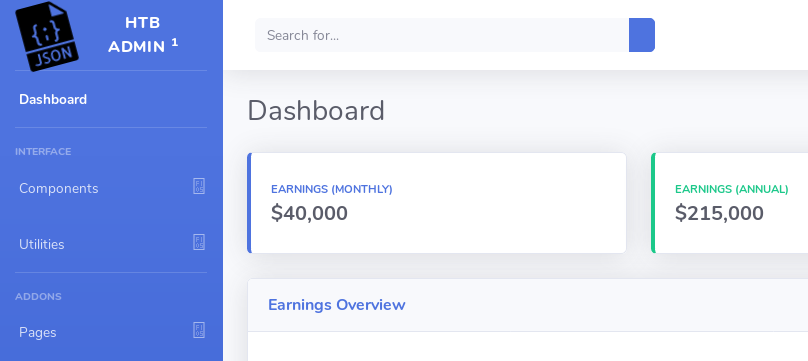This screenshot has height=361, width=808.
Task: Click the Earnings (Annual) card label
Action: 732,189
